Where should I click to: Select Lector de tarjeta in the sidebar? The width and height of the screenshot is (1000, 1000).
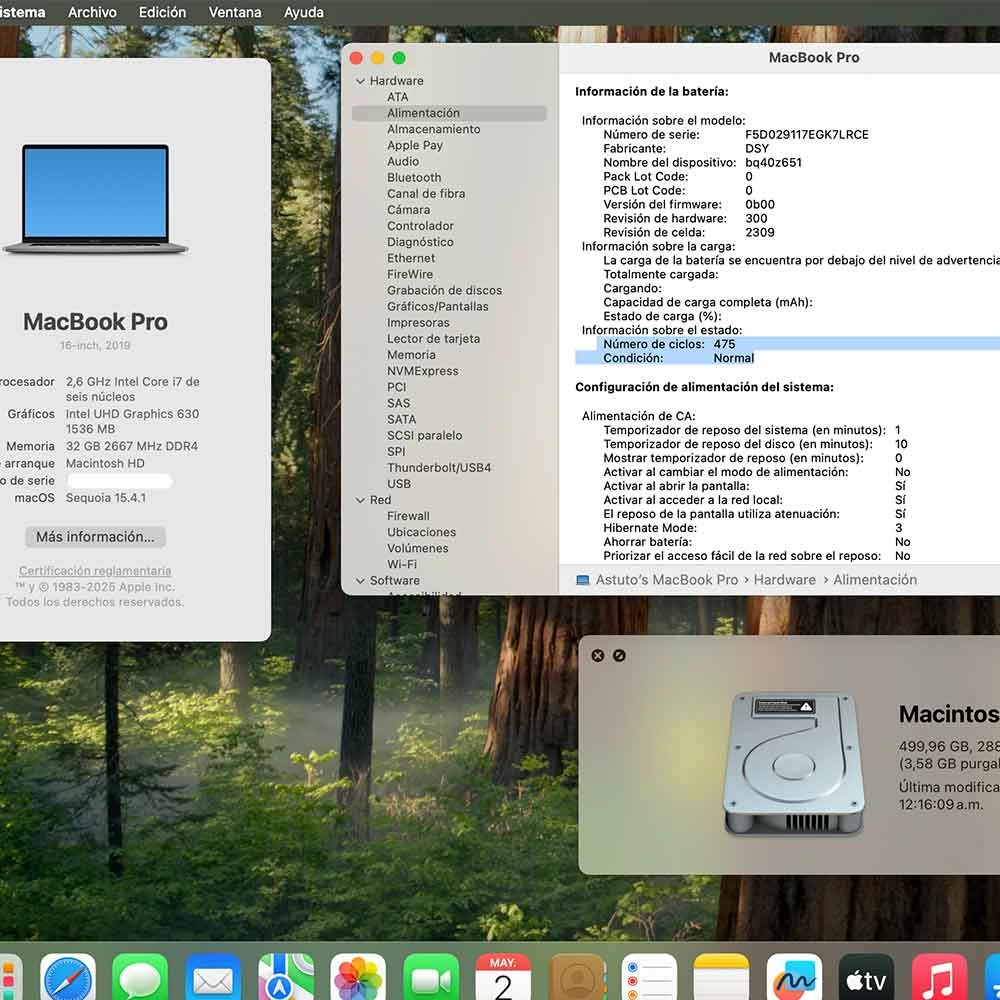point(434,339)
